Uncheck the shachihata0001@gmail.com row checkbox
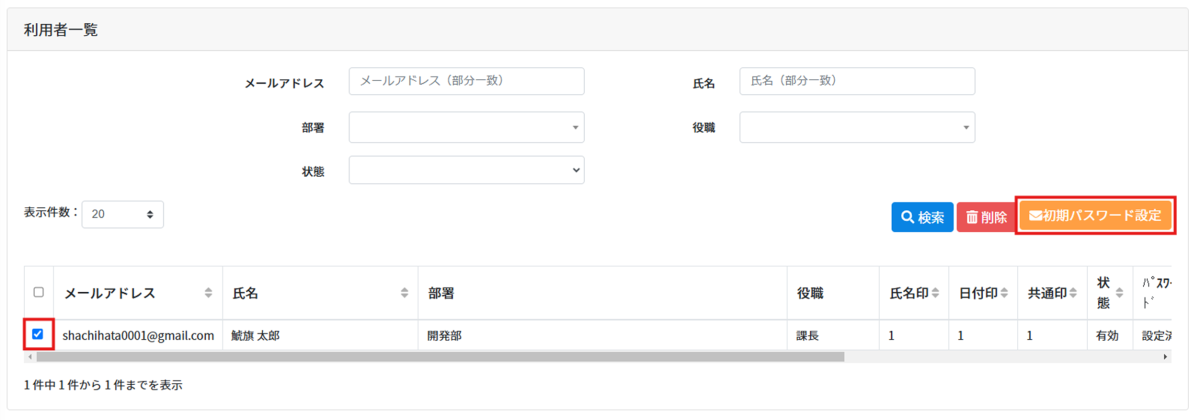The image size is (1200, 420). tap(38, 334)
